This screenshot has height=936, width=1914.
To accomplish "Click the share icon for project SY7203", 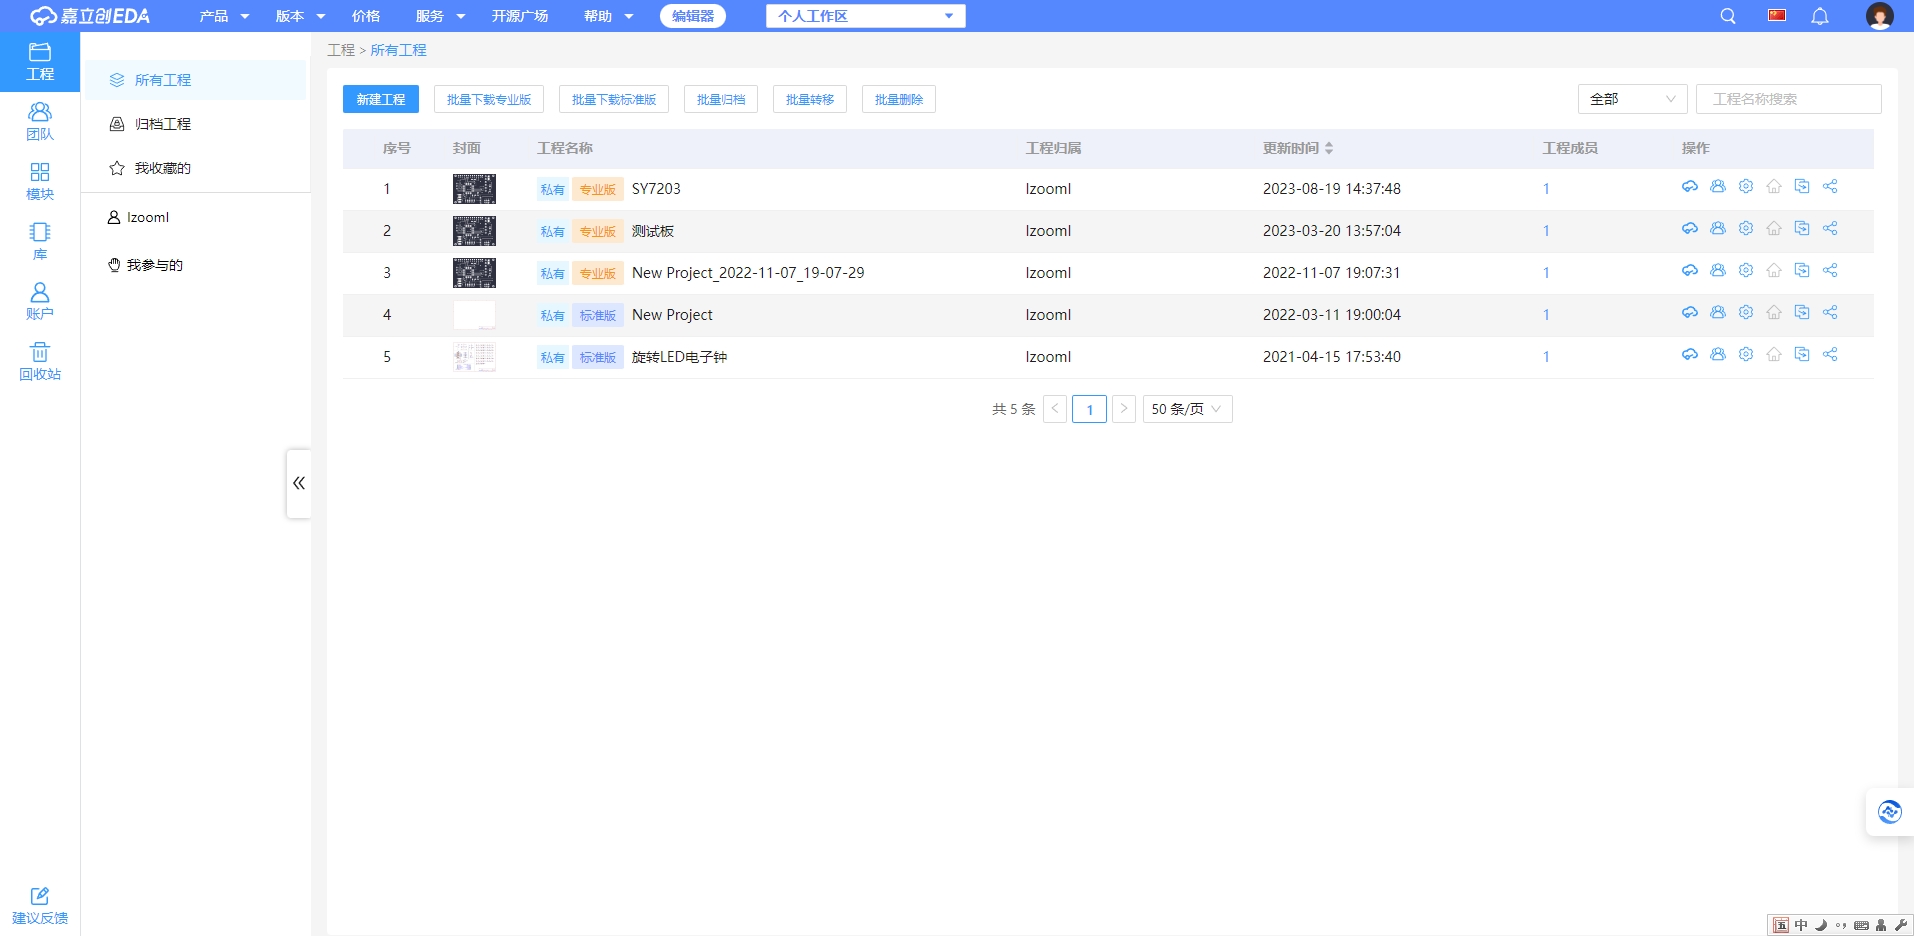I will tap(1830, 187).
